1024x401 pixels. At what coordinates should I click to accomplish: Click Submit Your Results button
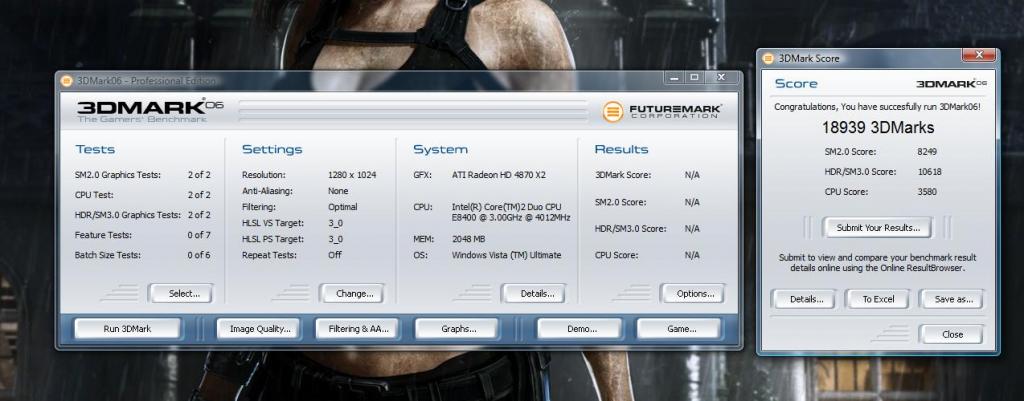click(x=878, y=227)
